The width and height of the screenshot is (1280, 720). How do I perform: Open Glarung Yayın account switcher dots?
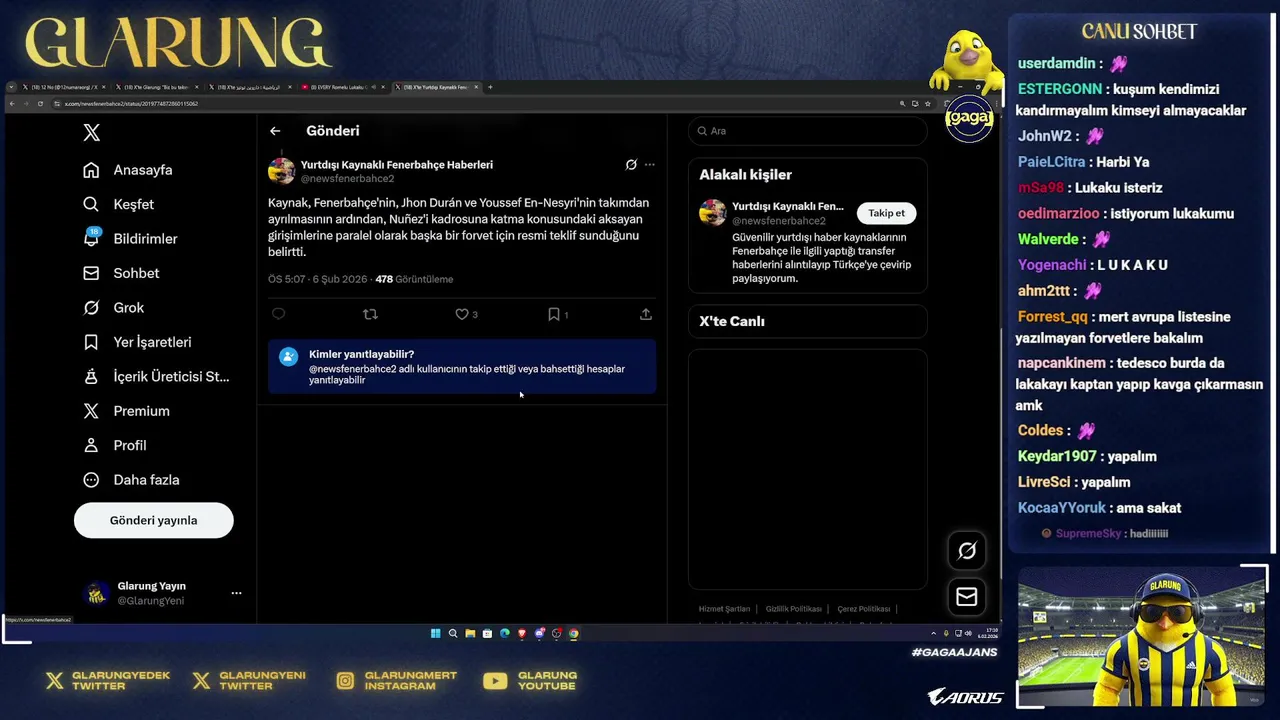click(236, 593)
